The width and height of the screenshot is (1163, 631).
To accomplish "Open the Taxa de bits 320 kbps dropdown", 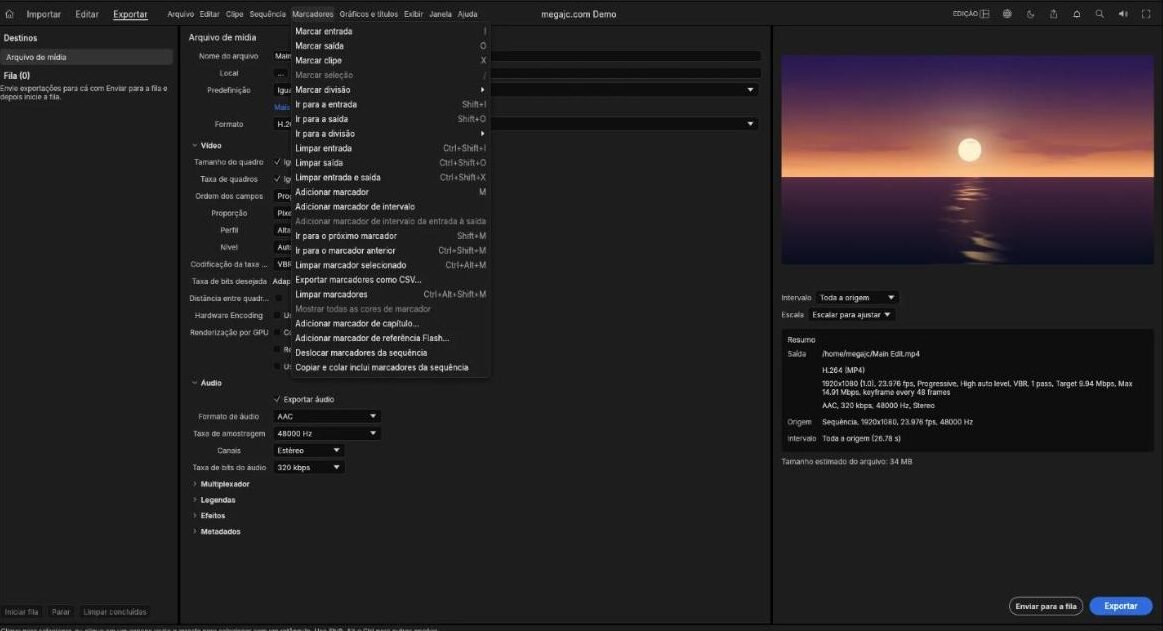I will (308, 468).
